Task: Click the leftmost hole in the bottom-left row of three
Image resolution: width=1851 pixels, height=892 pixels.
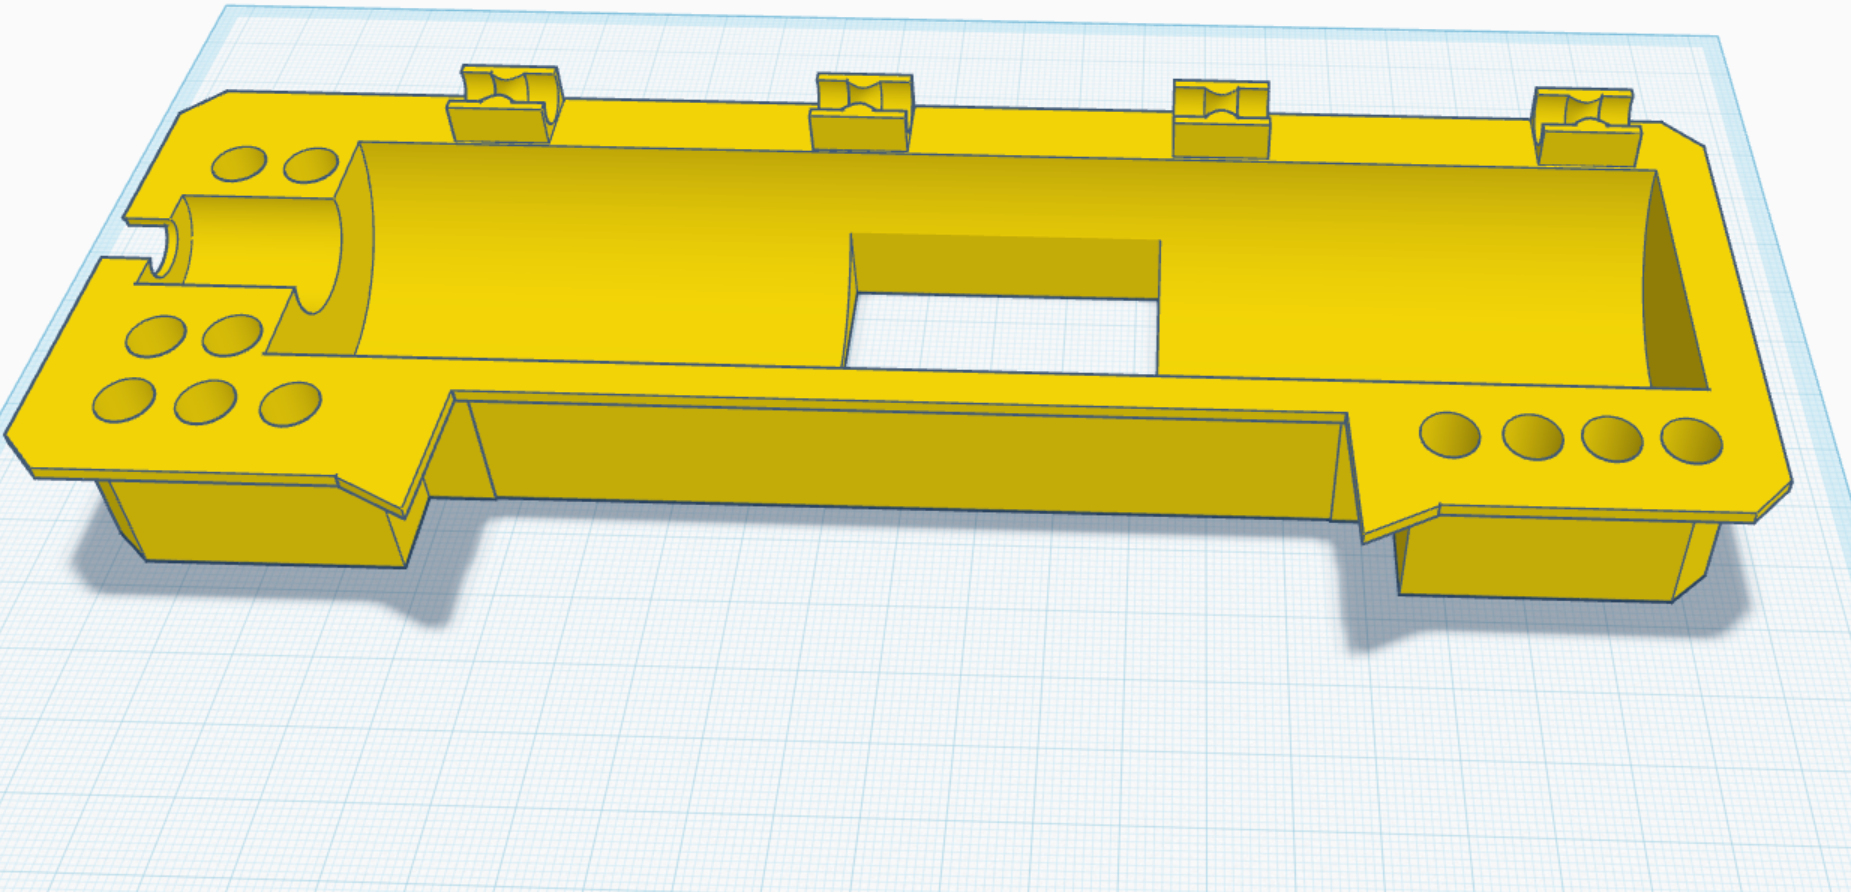Action: [x=124, y=400]
